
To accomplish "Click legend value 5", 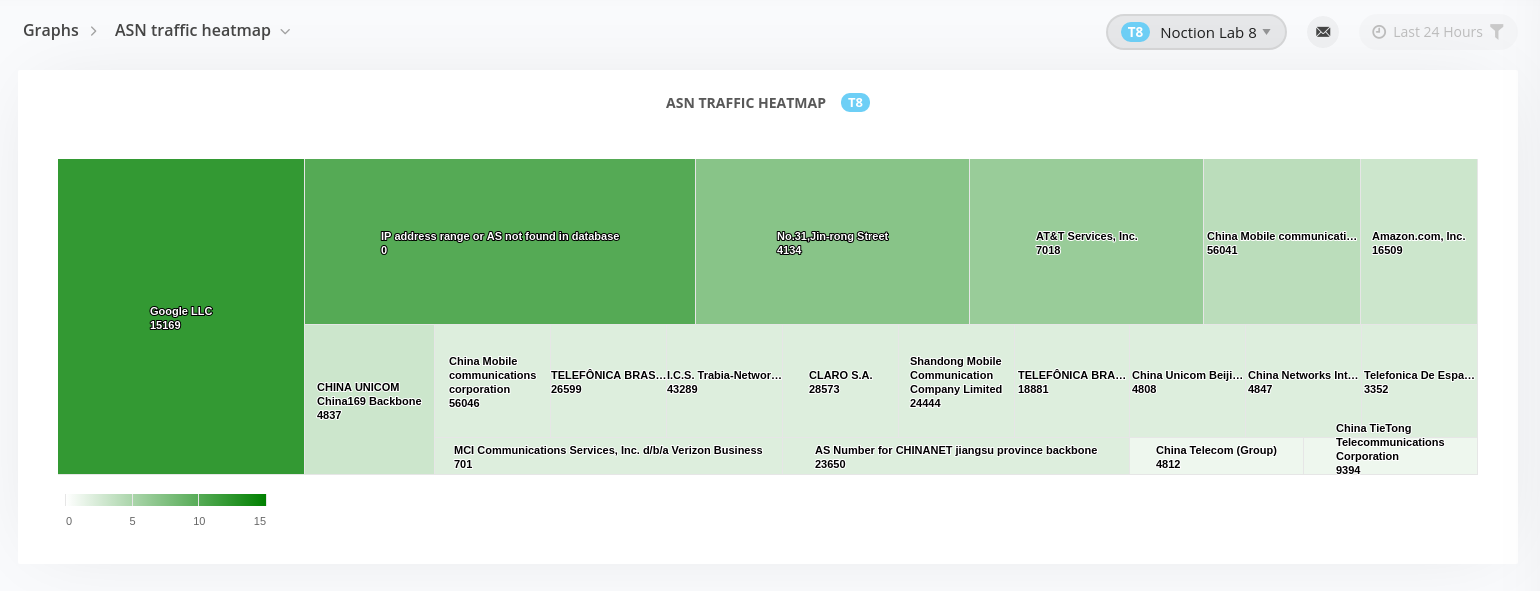I will point(132,521).
